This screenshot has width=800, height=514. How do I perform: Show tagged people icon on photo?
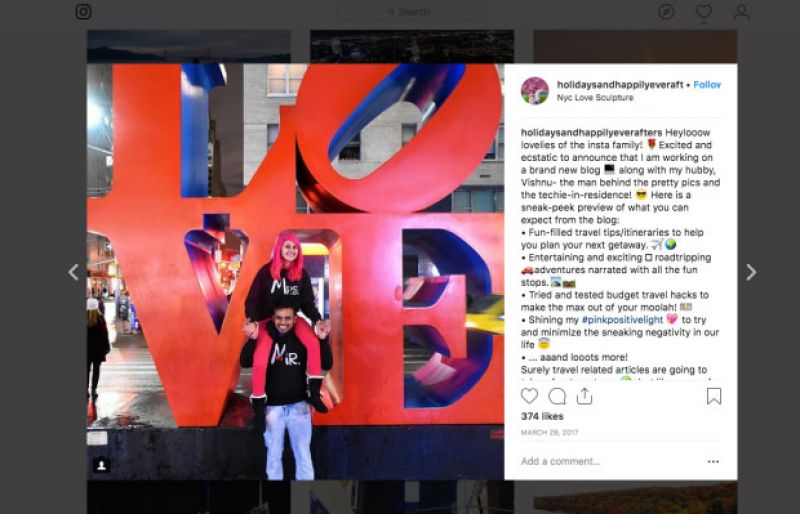[x=101, y=464]
